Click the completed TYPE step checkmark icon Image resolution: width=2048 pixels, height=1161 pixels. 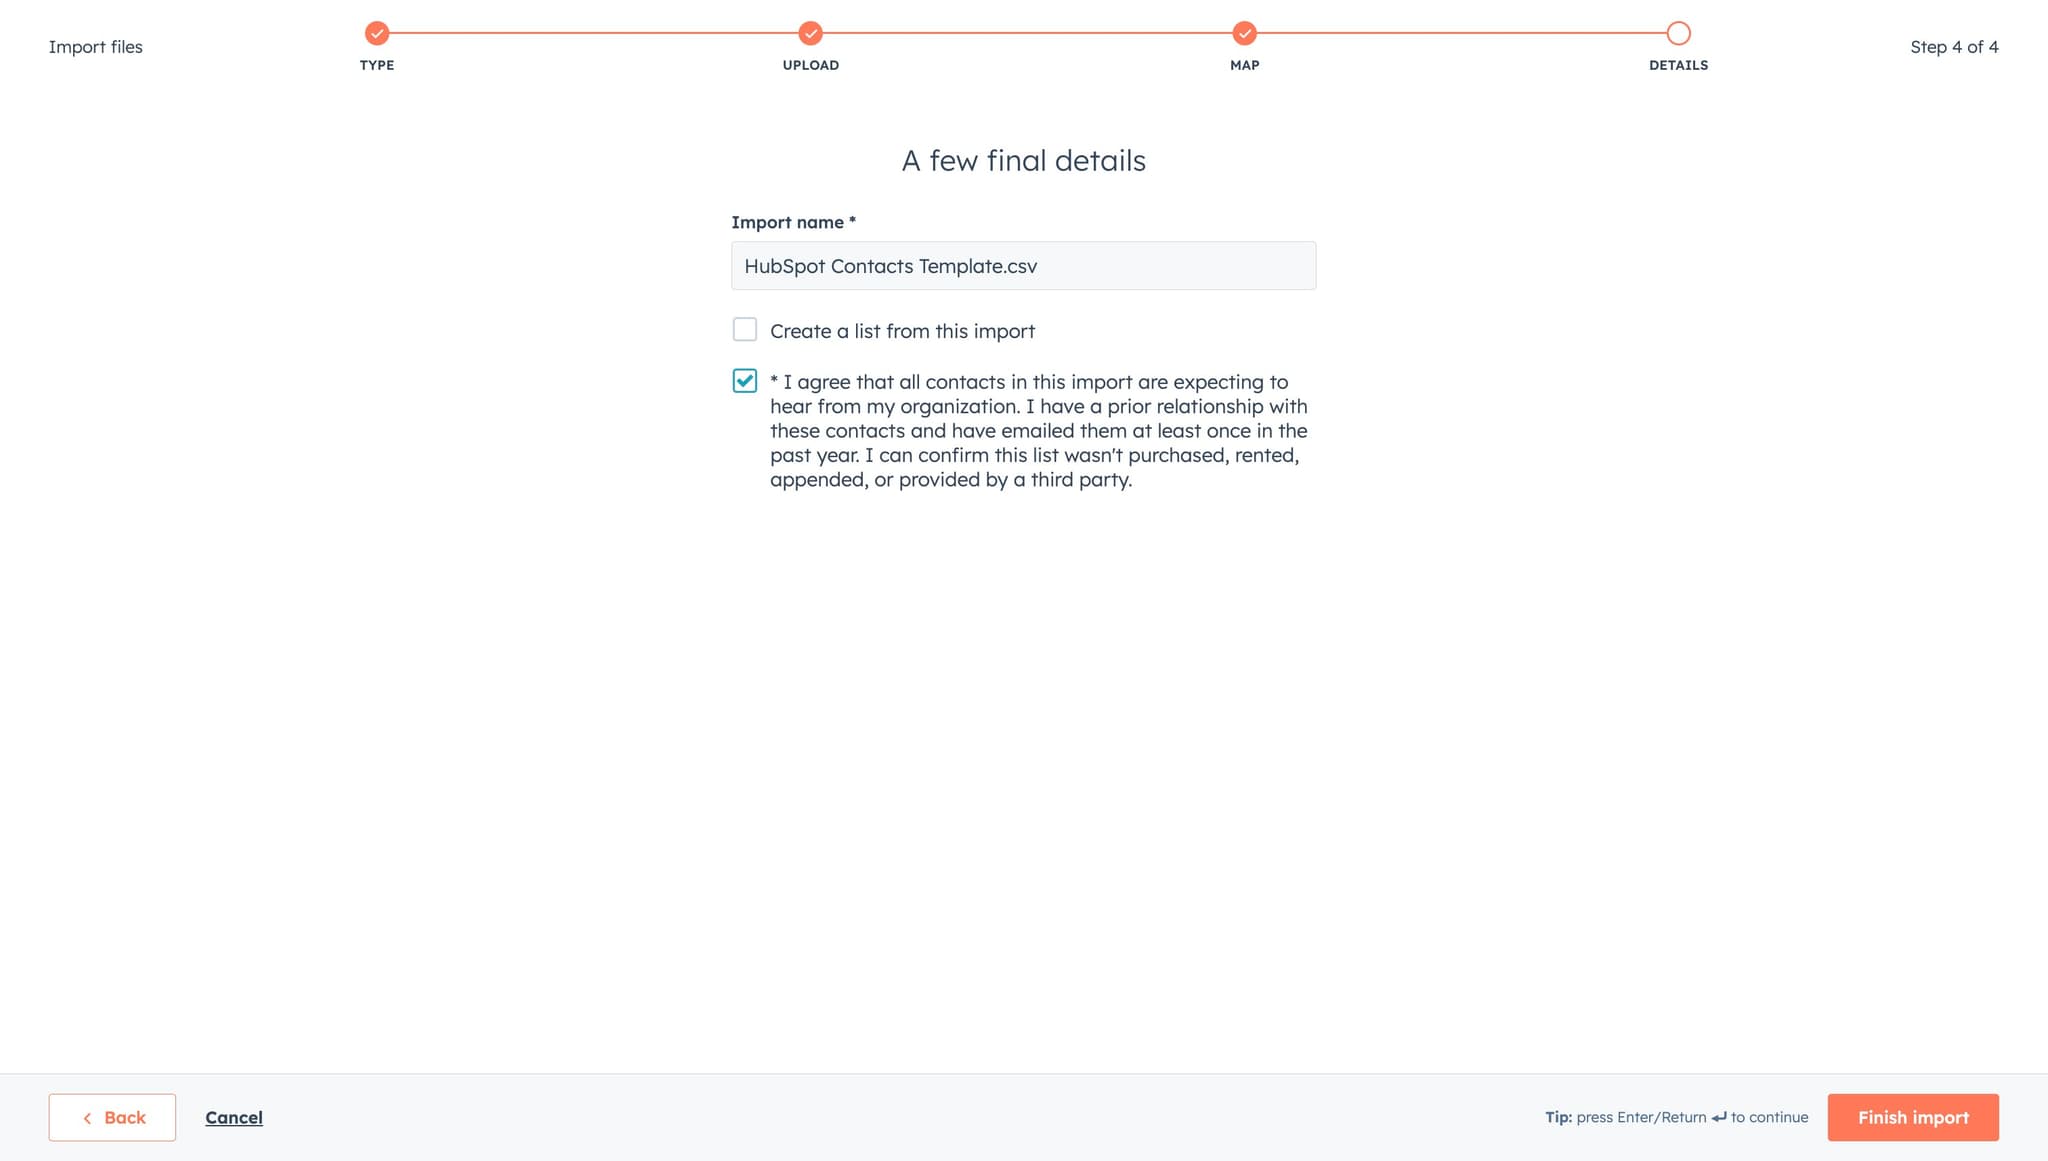[376, 33]
